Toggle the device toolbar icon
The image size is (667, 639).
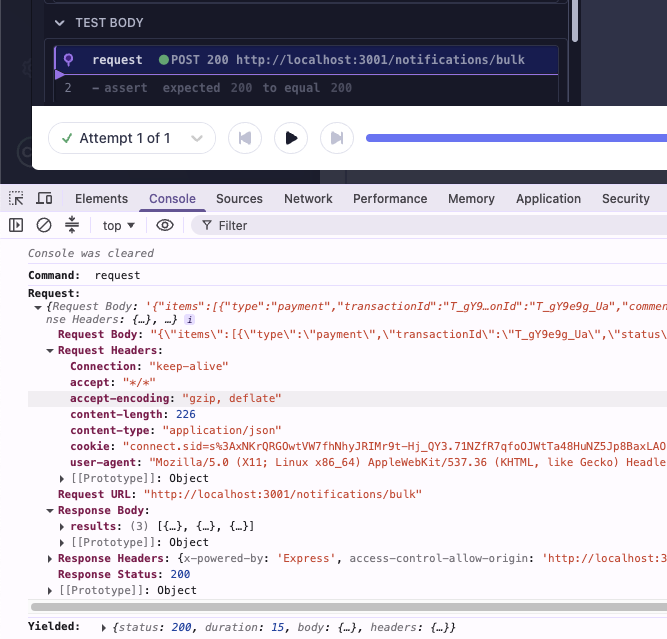44,198
